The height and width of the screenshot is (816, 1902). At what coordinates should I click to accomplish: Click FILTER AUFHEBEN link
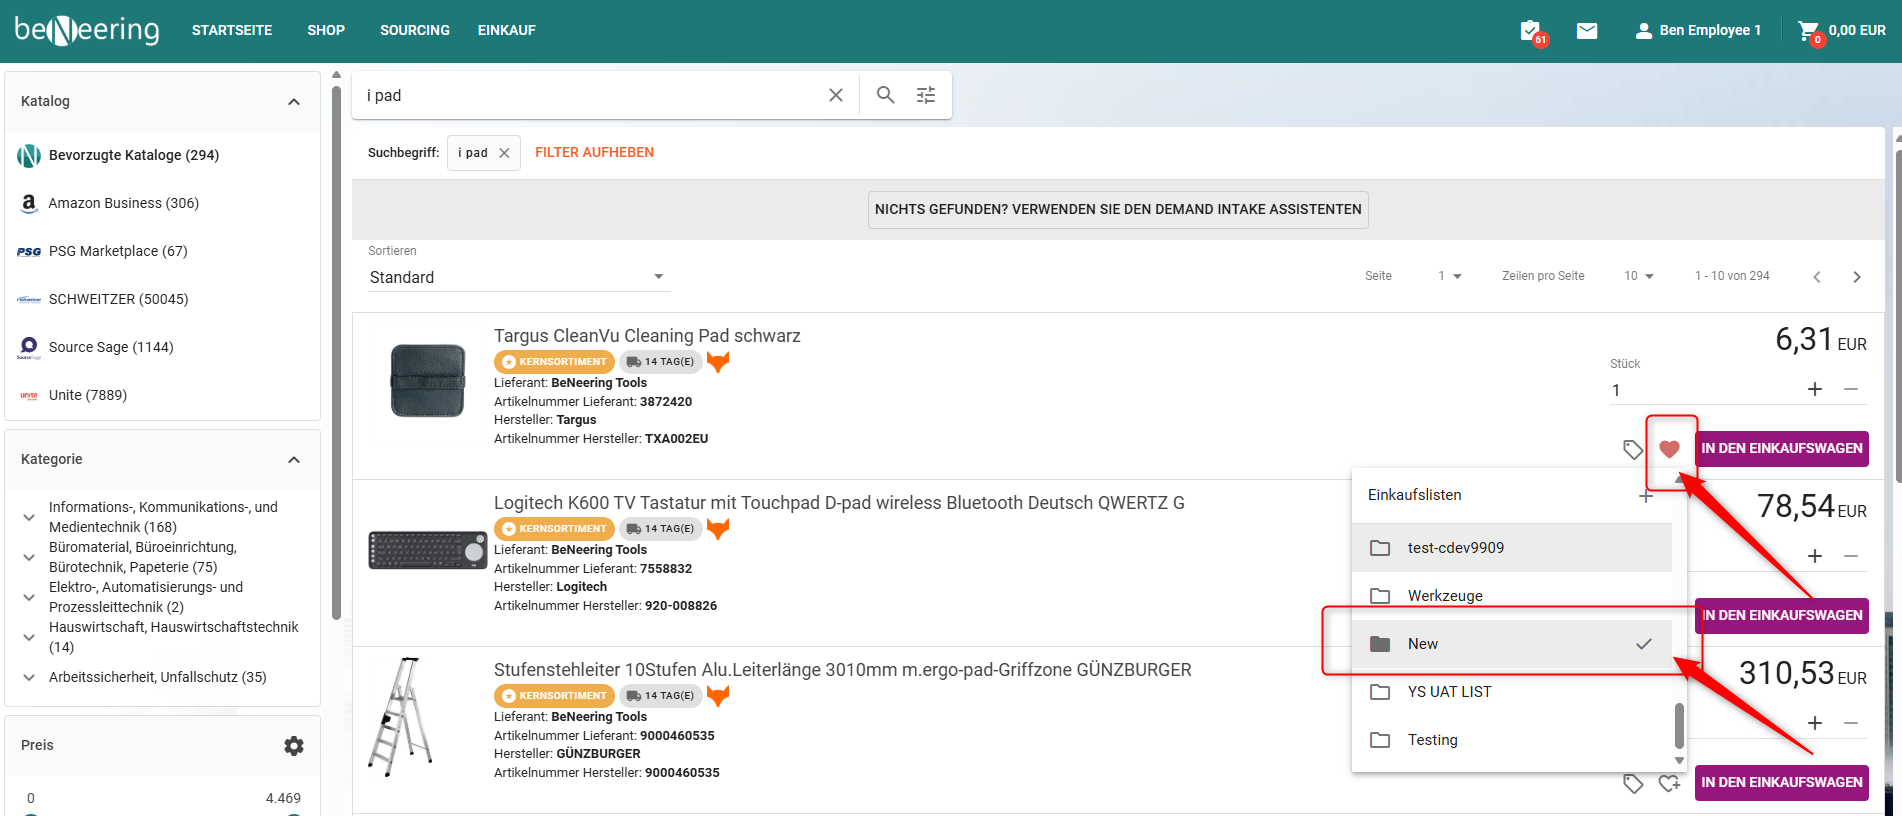coord(594,153)
